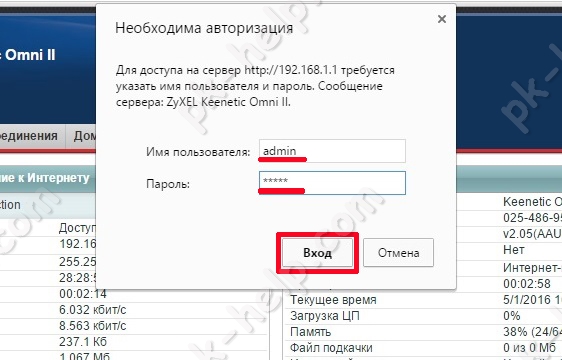
Task: Click the Файл подкачки row label
Action: (x=331, y=347)
